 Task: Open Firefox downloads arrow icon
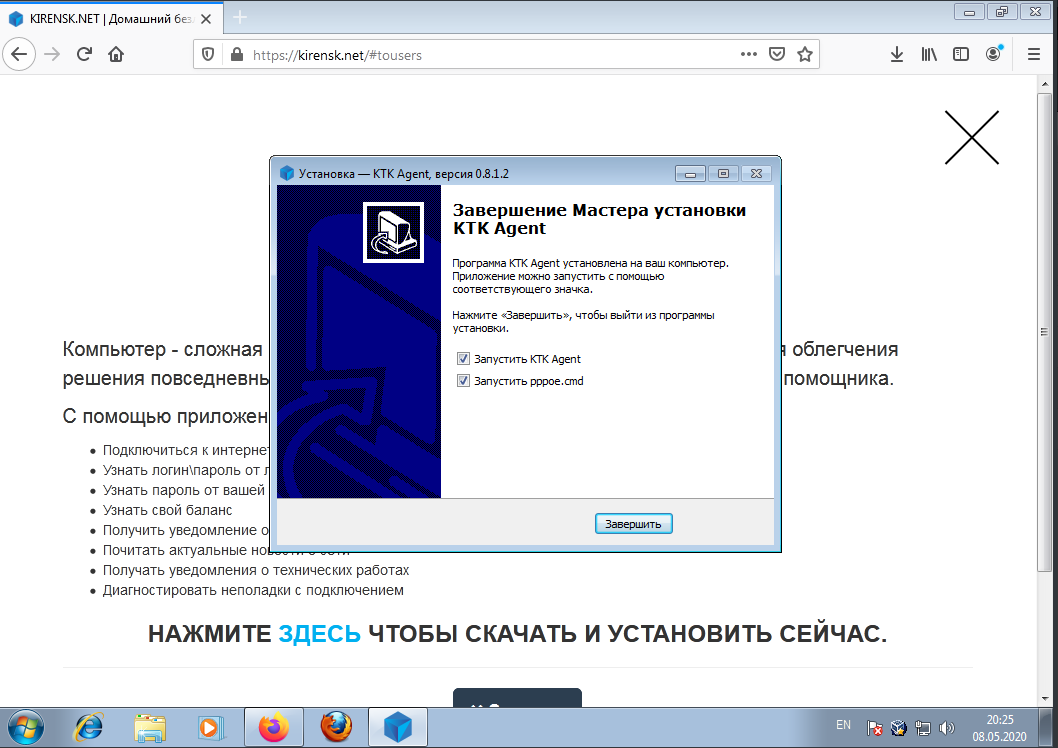coord(897,55)
